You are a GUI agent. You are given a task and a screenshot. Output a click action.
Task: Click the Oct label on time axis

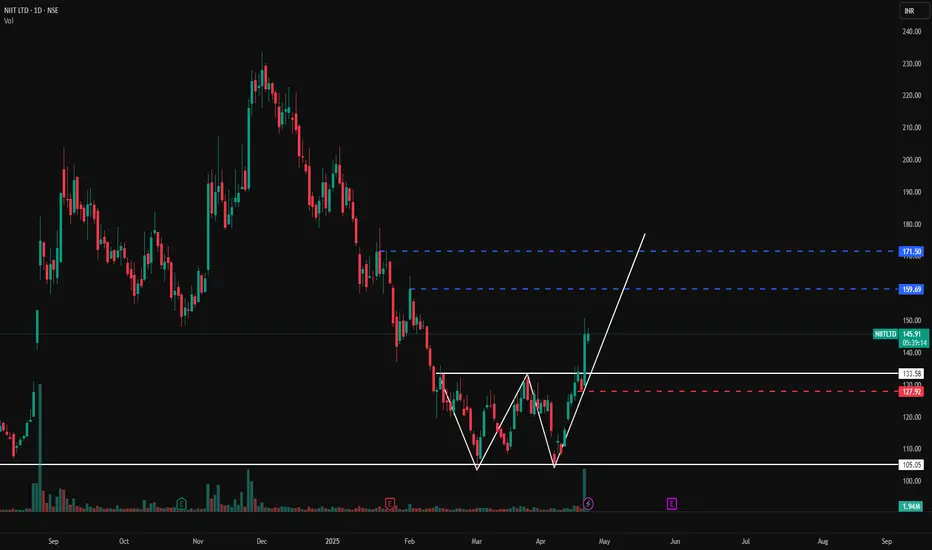(x=124, y=541)
